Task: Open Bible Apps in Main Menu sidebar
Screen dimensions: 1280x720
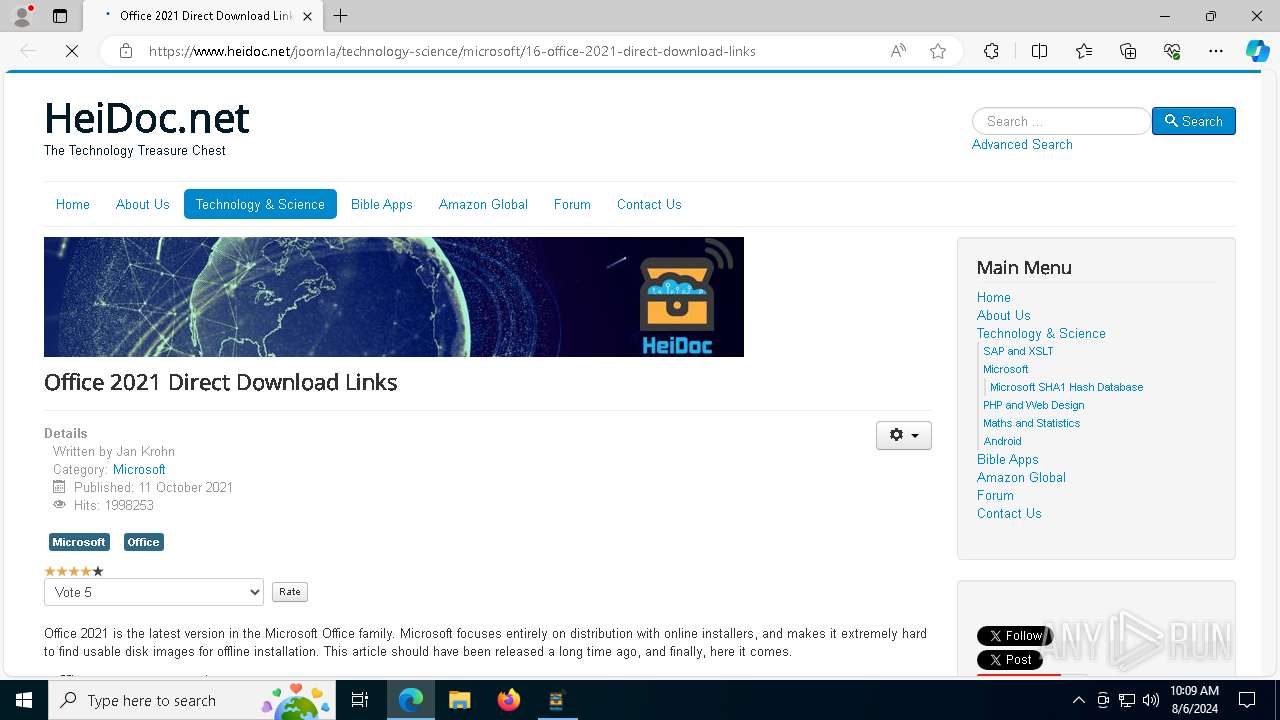Action: coord(1008,459)
